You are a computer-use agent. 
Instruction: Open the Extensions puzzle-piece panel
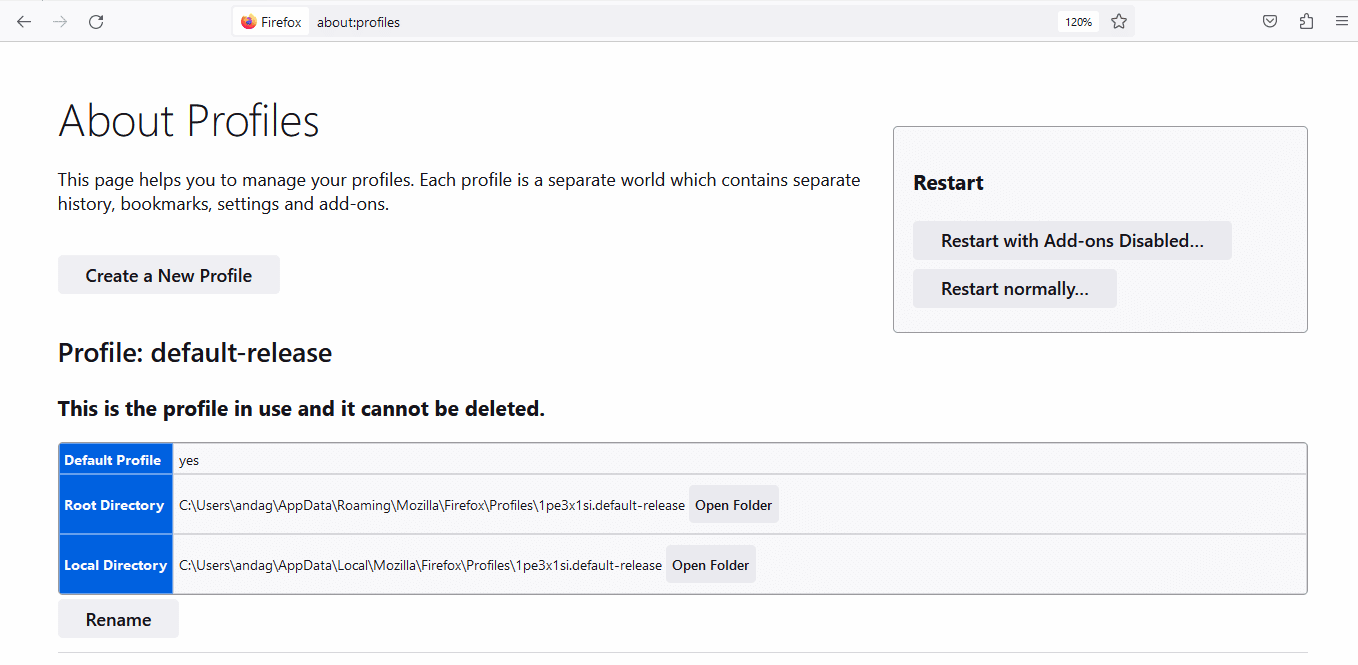[x=1306, y=20]
